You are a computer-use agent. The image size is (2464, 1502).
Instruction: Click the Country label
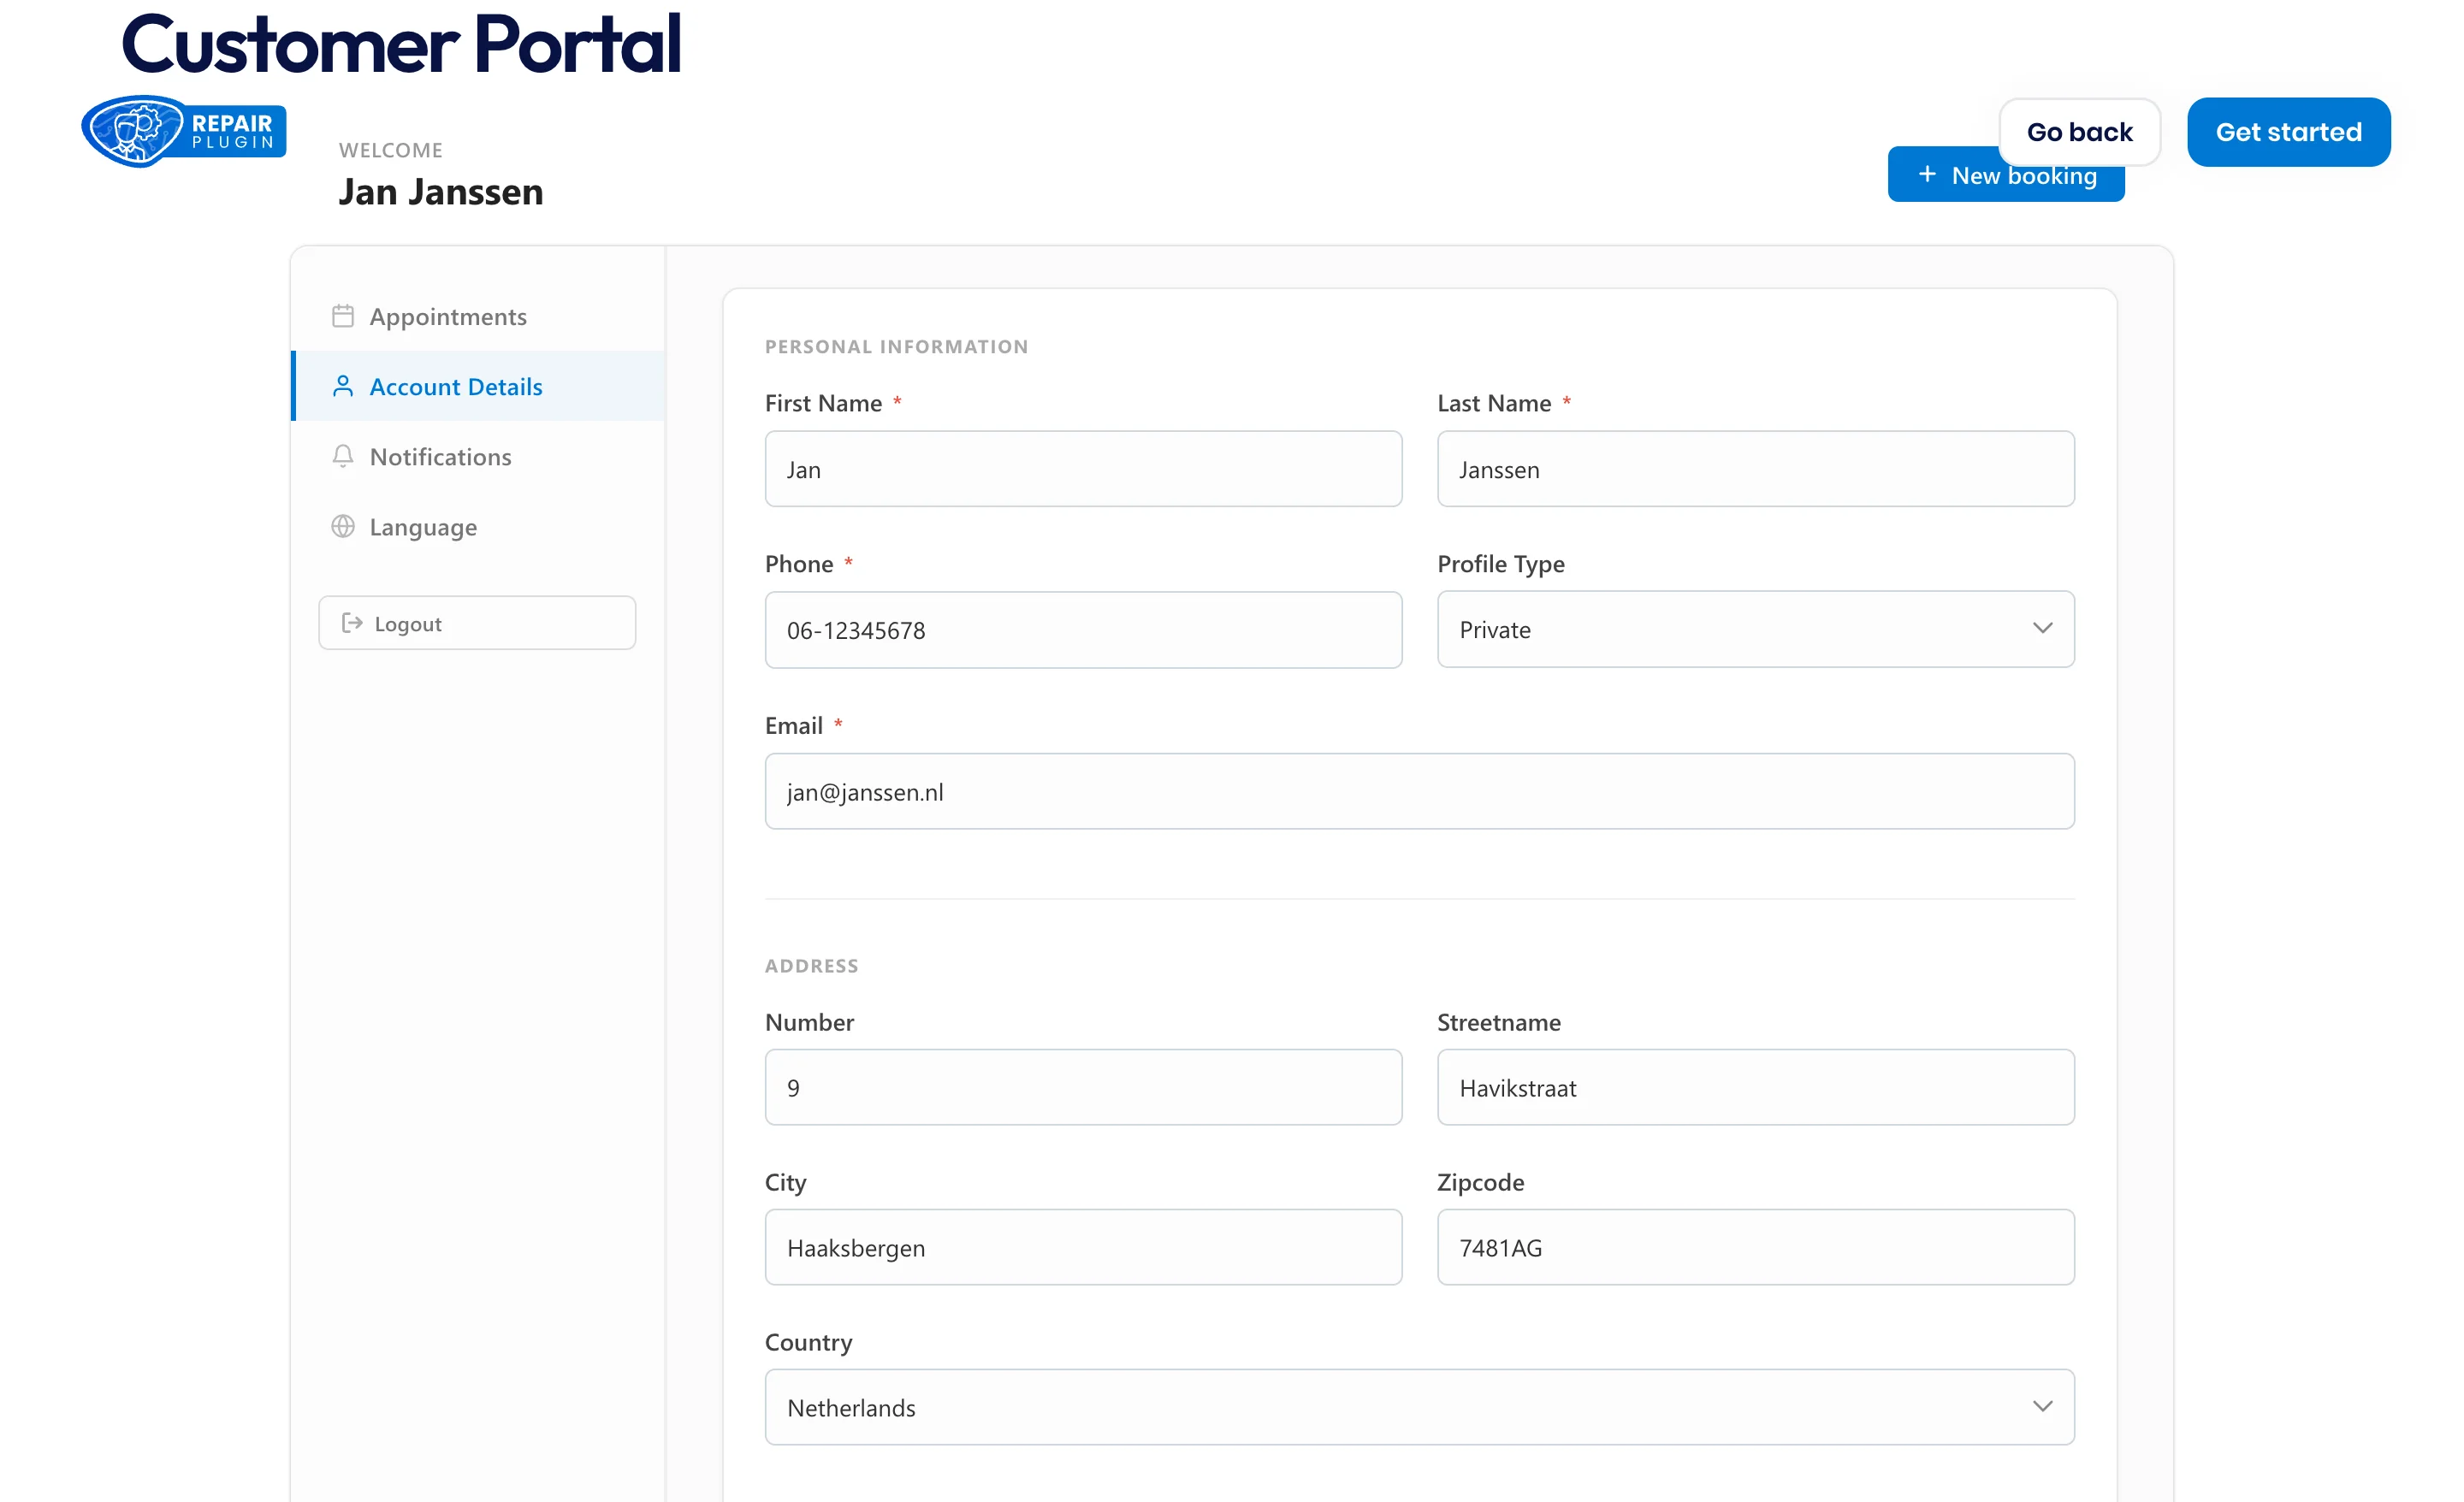[x=809, y=1342]
